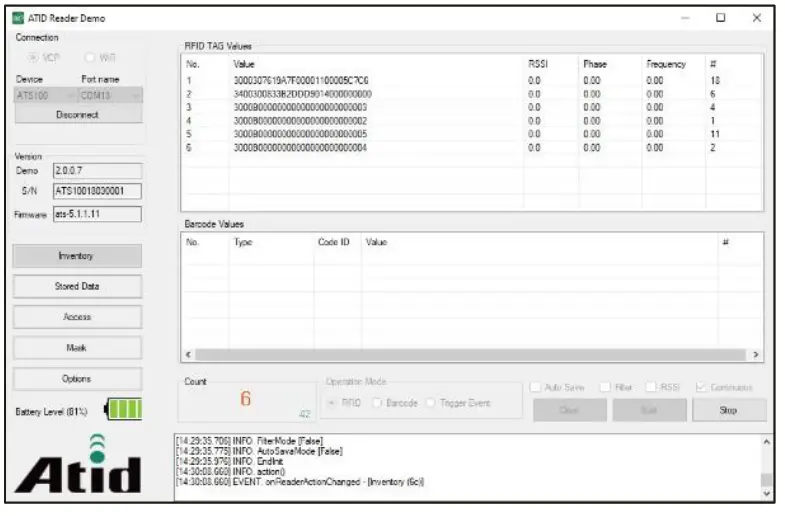785x516 pixels.
Task: Click the disabled Clear button
Action: [x=570, y=411]
